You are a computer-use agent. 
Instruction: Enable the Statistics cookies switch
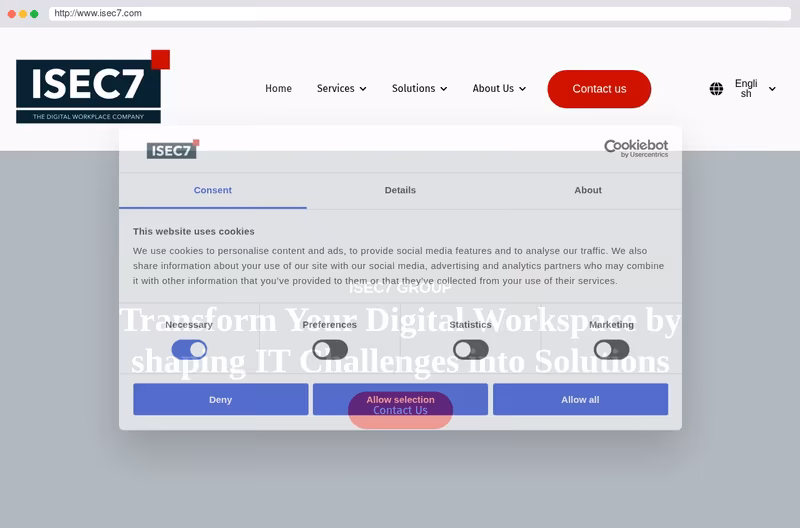[470, 350]
